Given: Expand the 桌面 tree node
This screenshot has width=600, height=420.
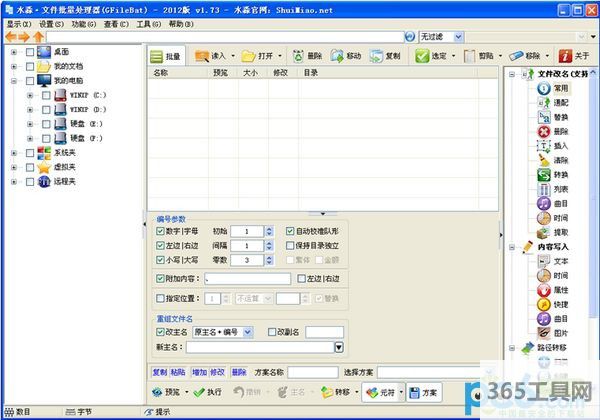Looking at the screenshot, I should point(14,52).
